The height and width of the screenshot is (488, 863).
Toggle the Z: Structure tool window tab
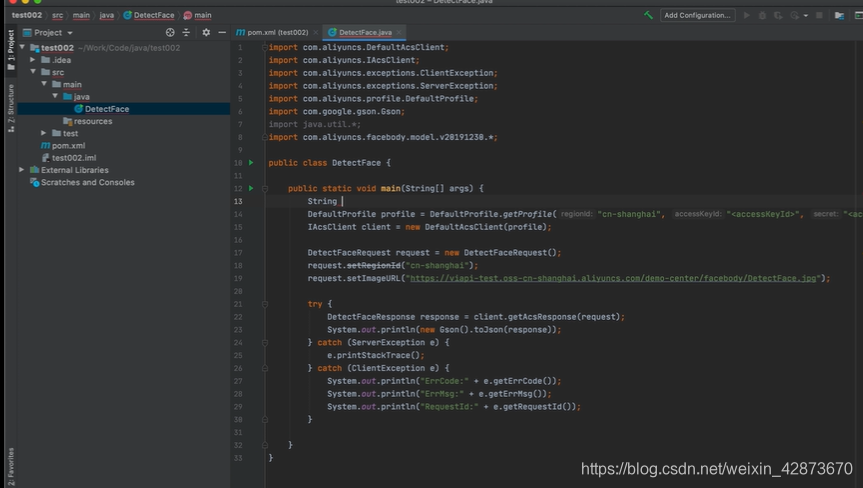coord(11,108)
